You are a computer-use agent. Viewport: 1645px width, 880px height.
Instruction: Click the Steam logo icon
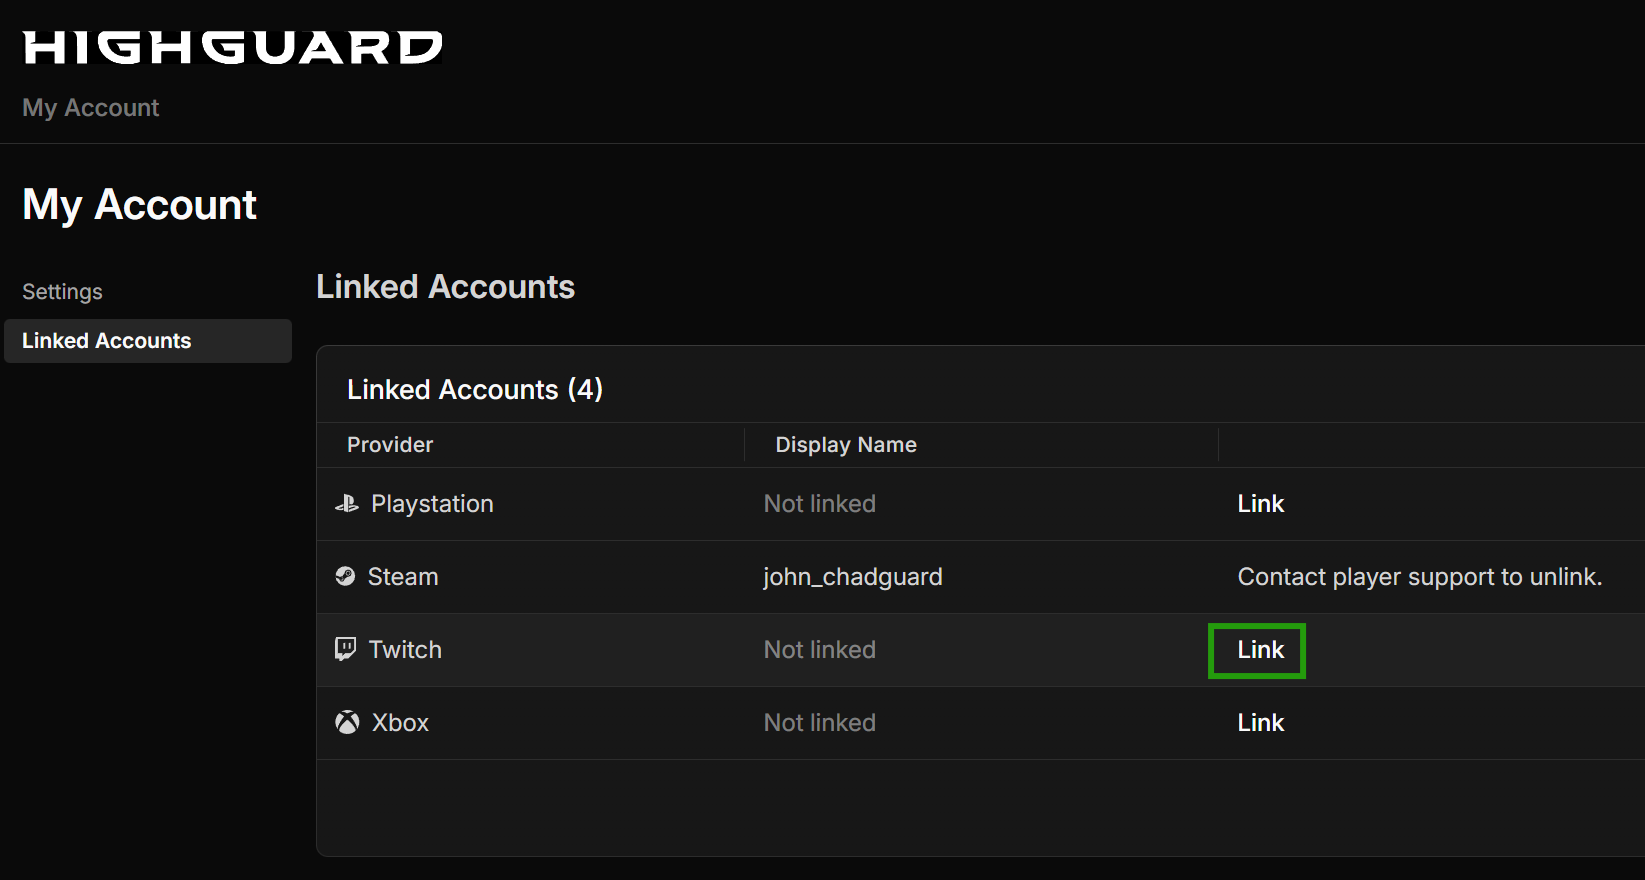pos(346,577)
